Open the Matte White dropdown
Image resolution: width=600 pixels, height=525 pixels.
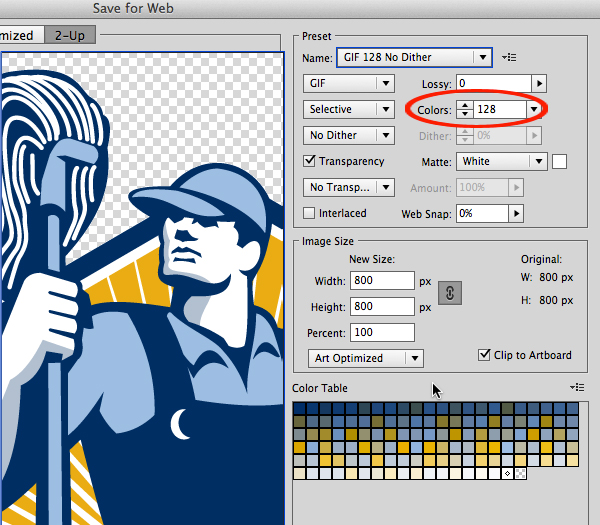click(501, 161)
